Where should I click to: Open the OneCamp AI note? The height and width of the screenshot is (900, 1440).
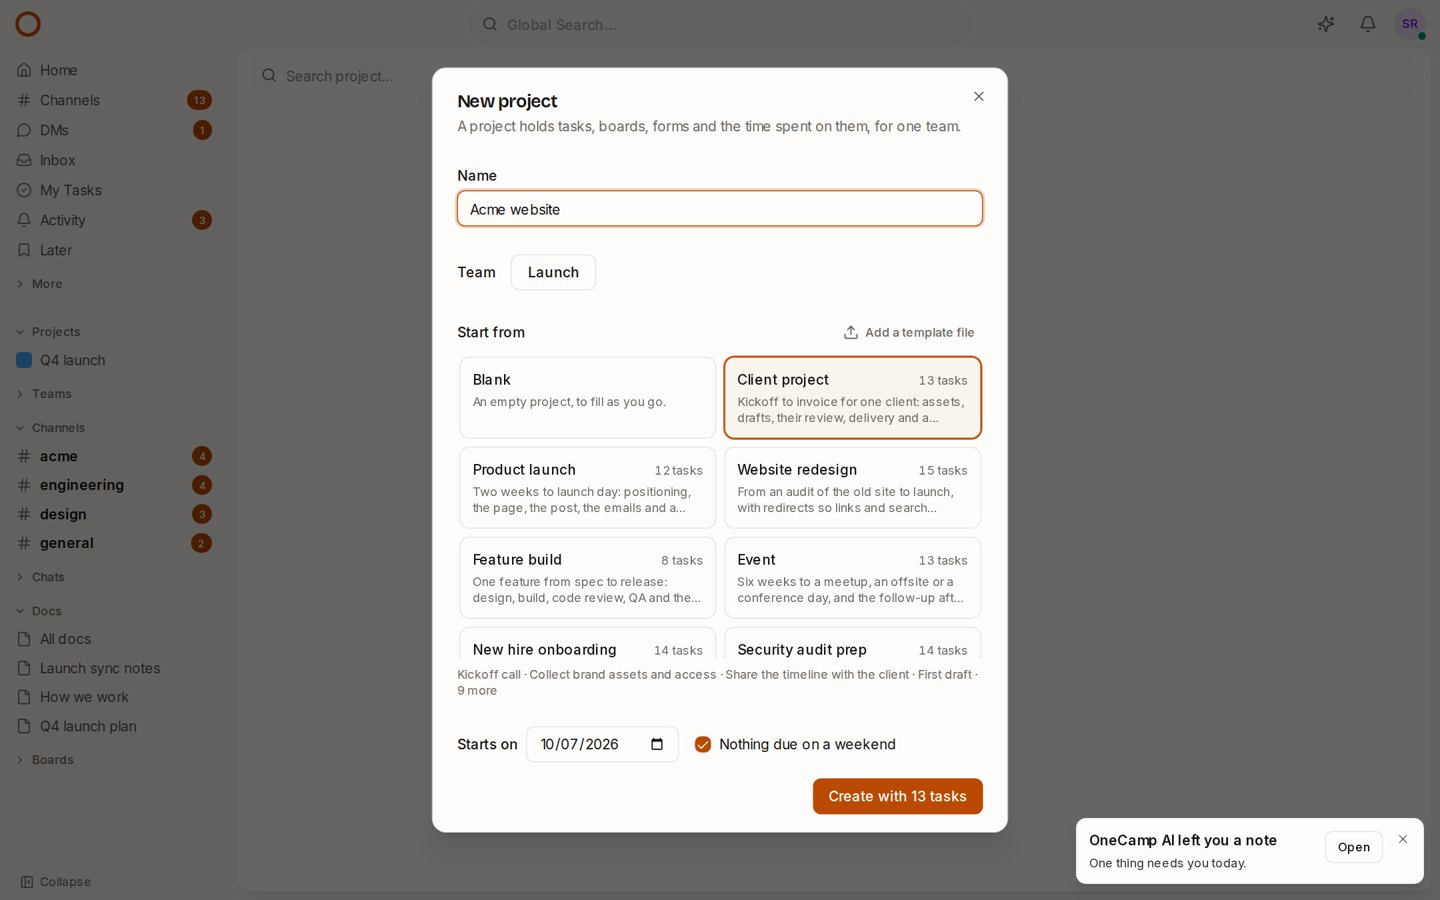(x=1353, y=847)
